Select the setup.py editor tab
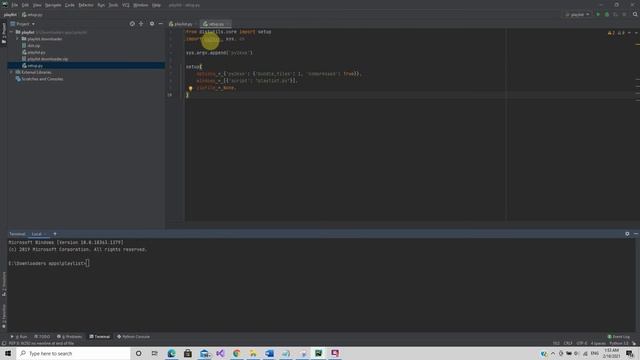Screen dimensions: 640x360 216,24
